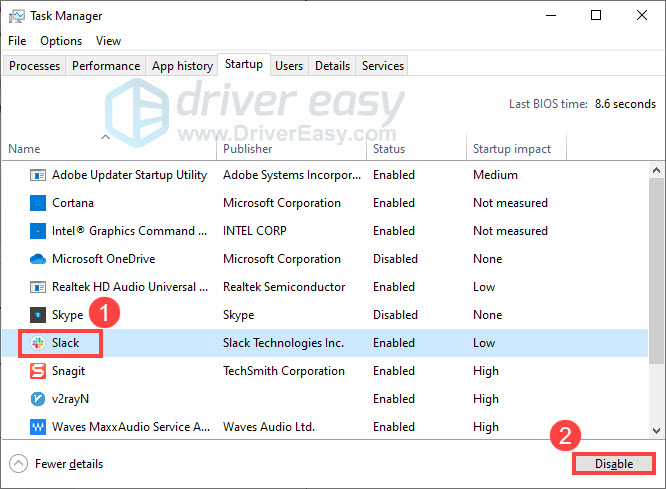
Task: Maximize the Task Manager window
Action: 596,16
